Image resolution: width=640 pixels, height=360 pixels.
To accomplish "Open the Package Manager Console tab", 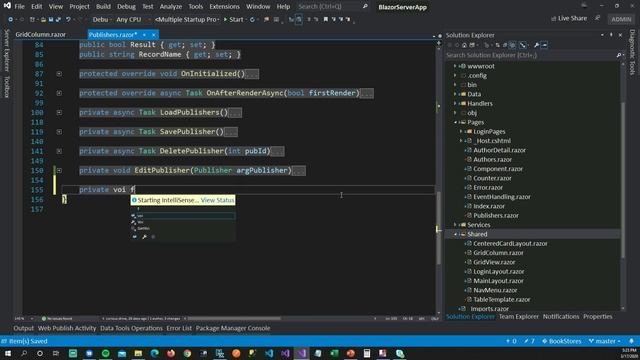I will [x=233, y=328].
